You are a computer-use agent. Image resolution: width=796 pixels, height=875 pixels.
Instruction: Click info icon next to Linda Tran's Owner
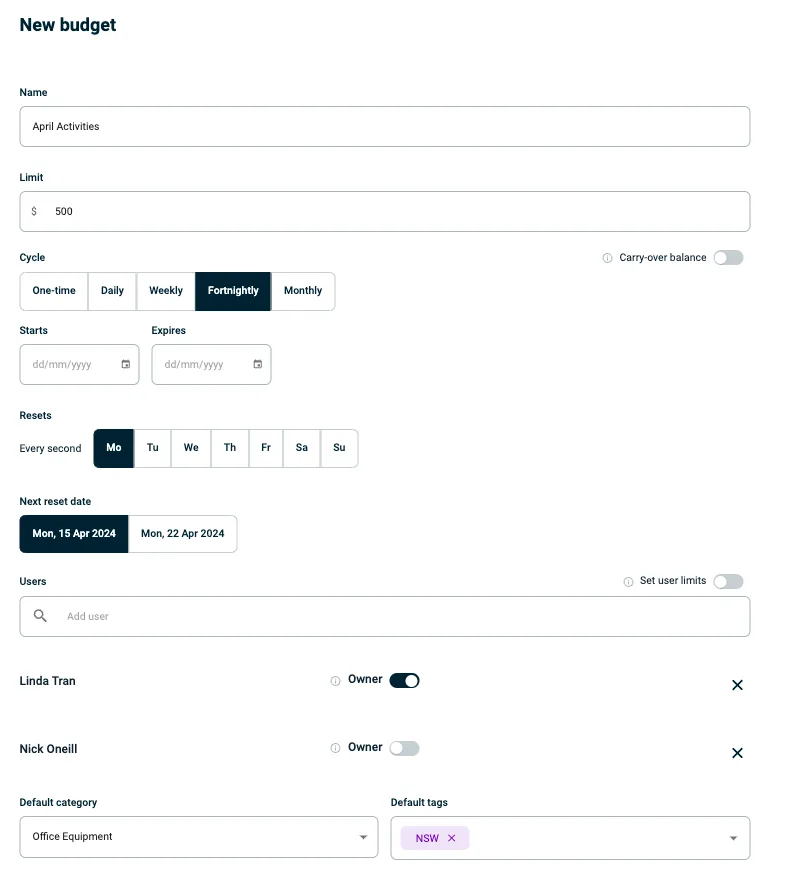coord(335,681)
